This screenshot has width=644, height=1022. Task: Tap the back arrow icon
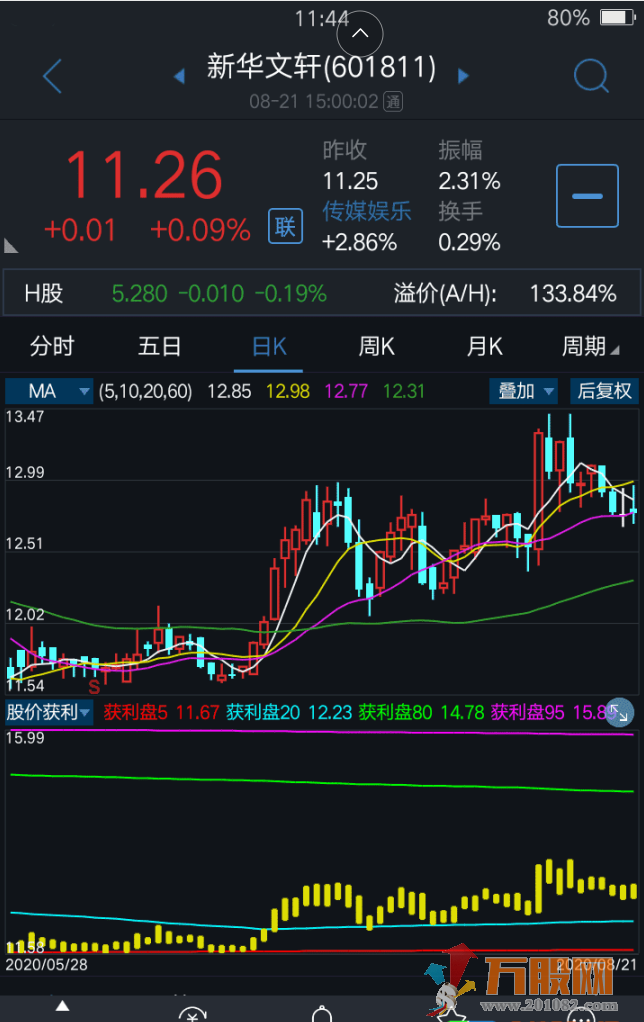click(53, 76)
